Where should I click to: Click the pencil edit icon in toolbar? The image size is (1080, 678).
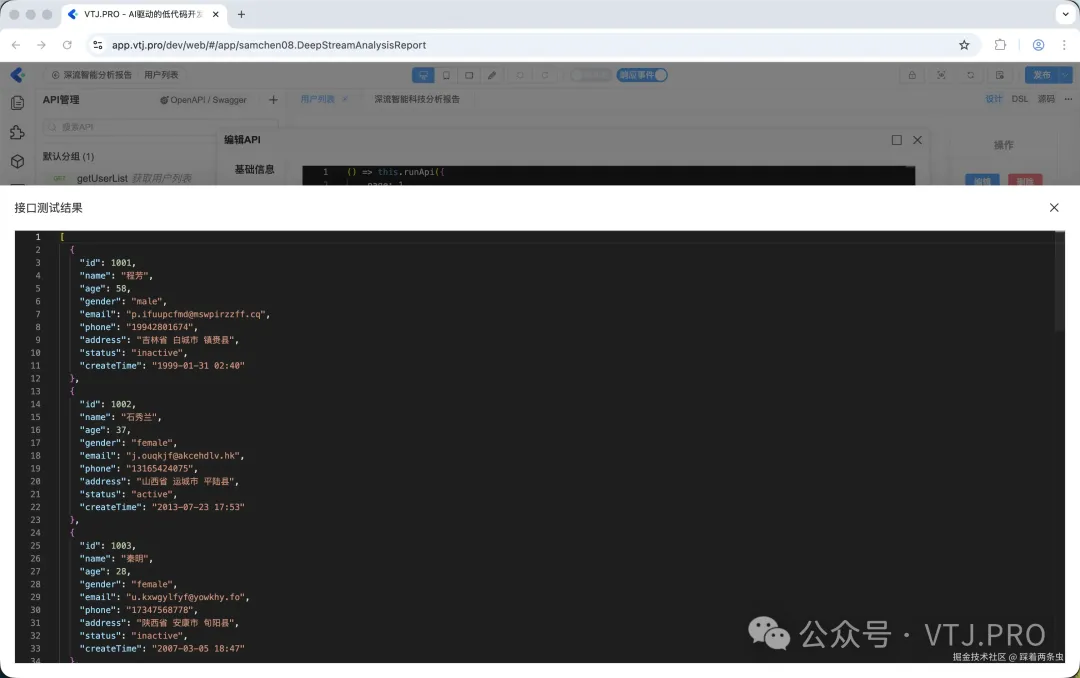point(492,75)
